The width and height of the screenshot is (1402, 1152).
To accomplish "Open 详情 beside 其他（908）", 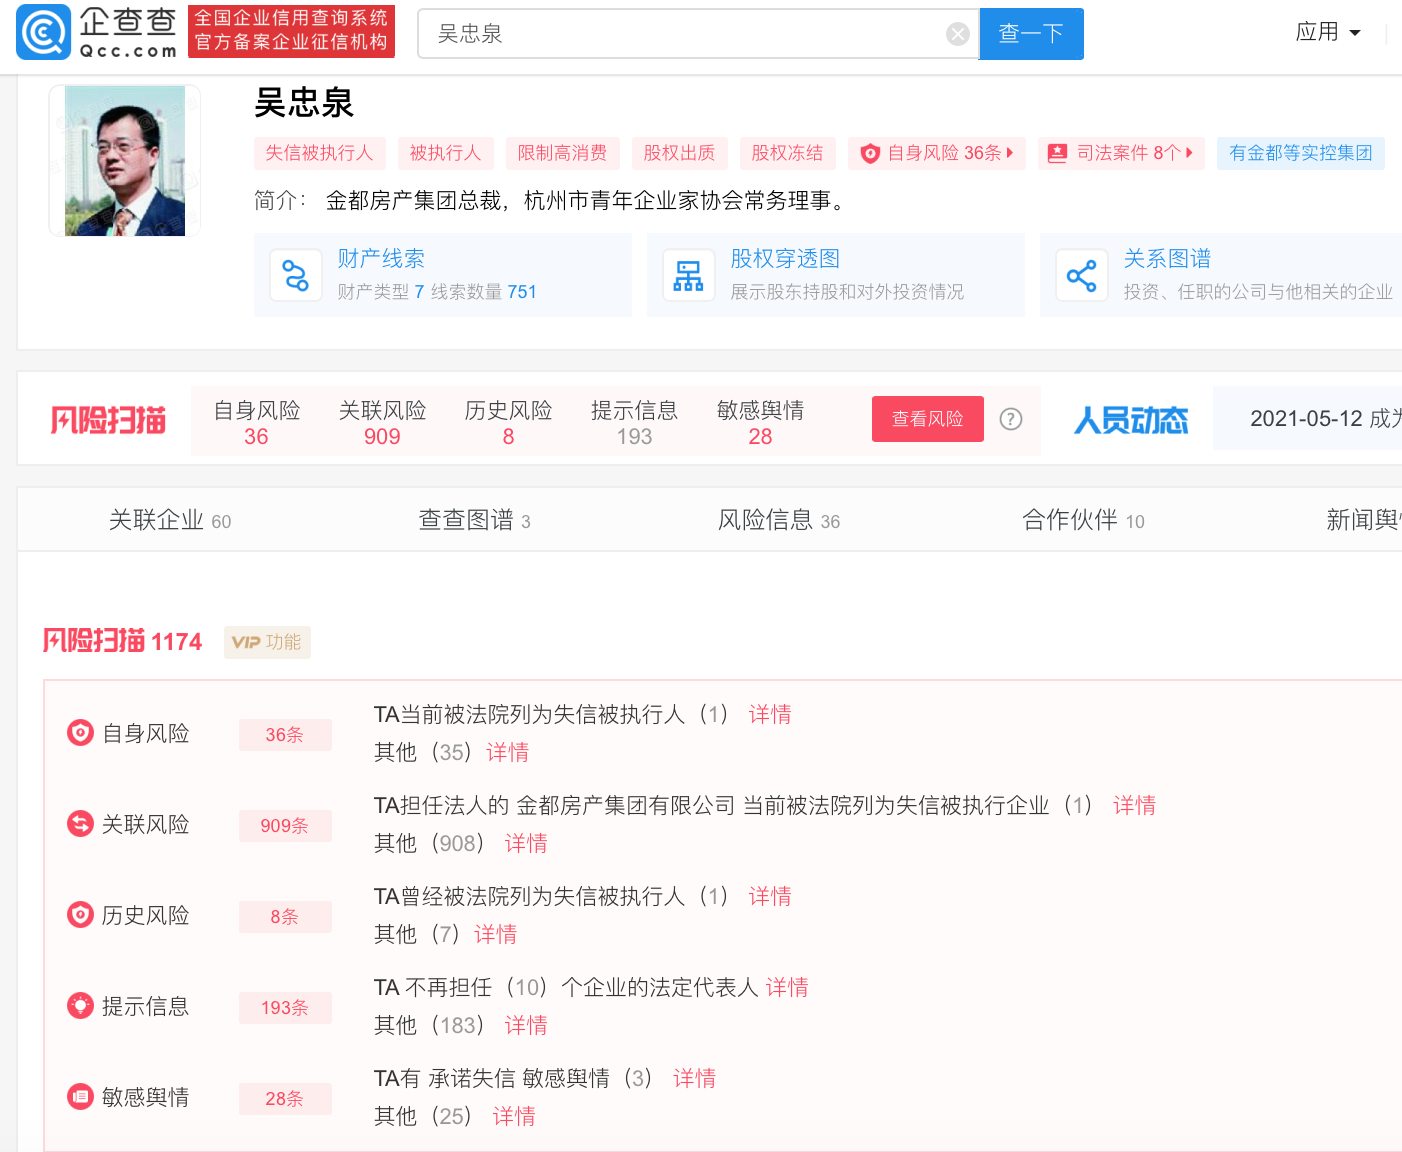I will (526, 843).
